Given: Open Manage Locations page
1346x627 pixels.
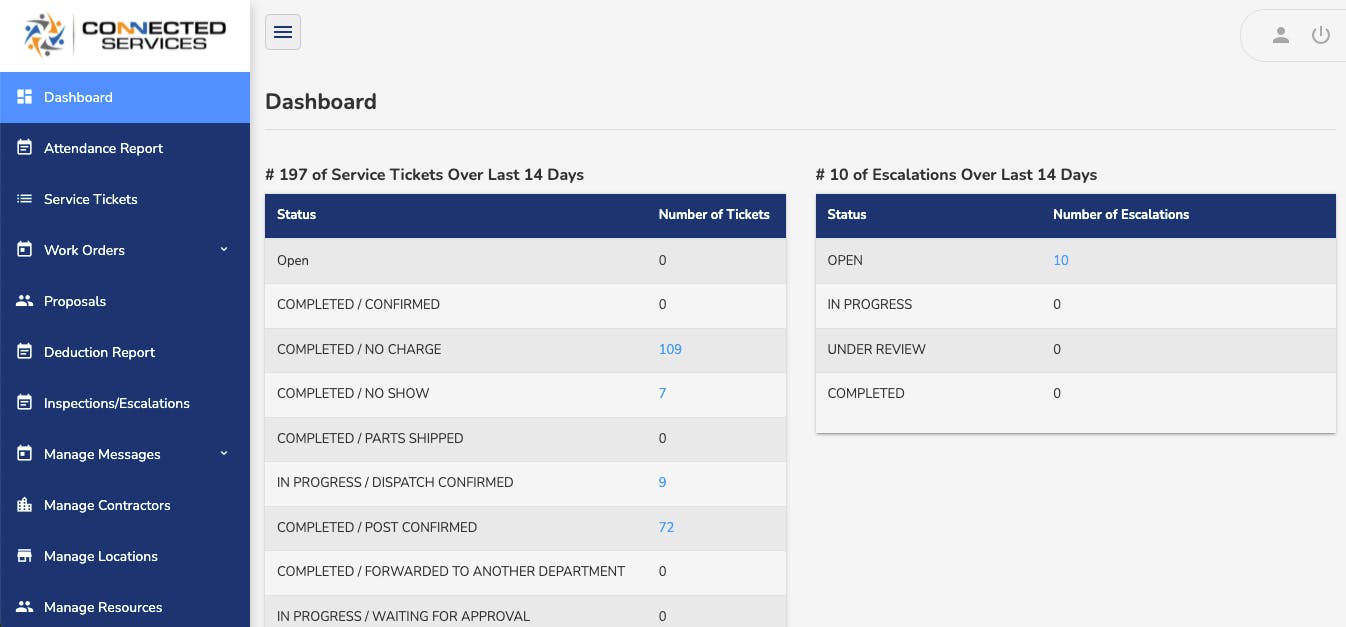Looking at the screenshot, I should (x=125, y=556).
